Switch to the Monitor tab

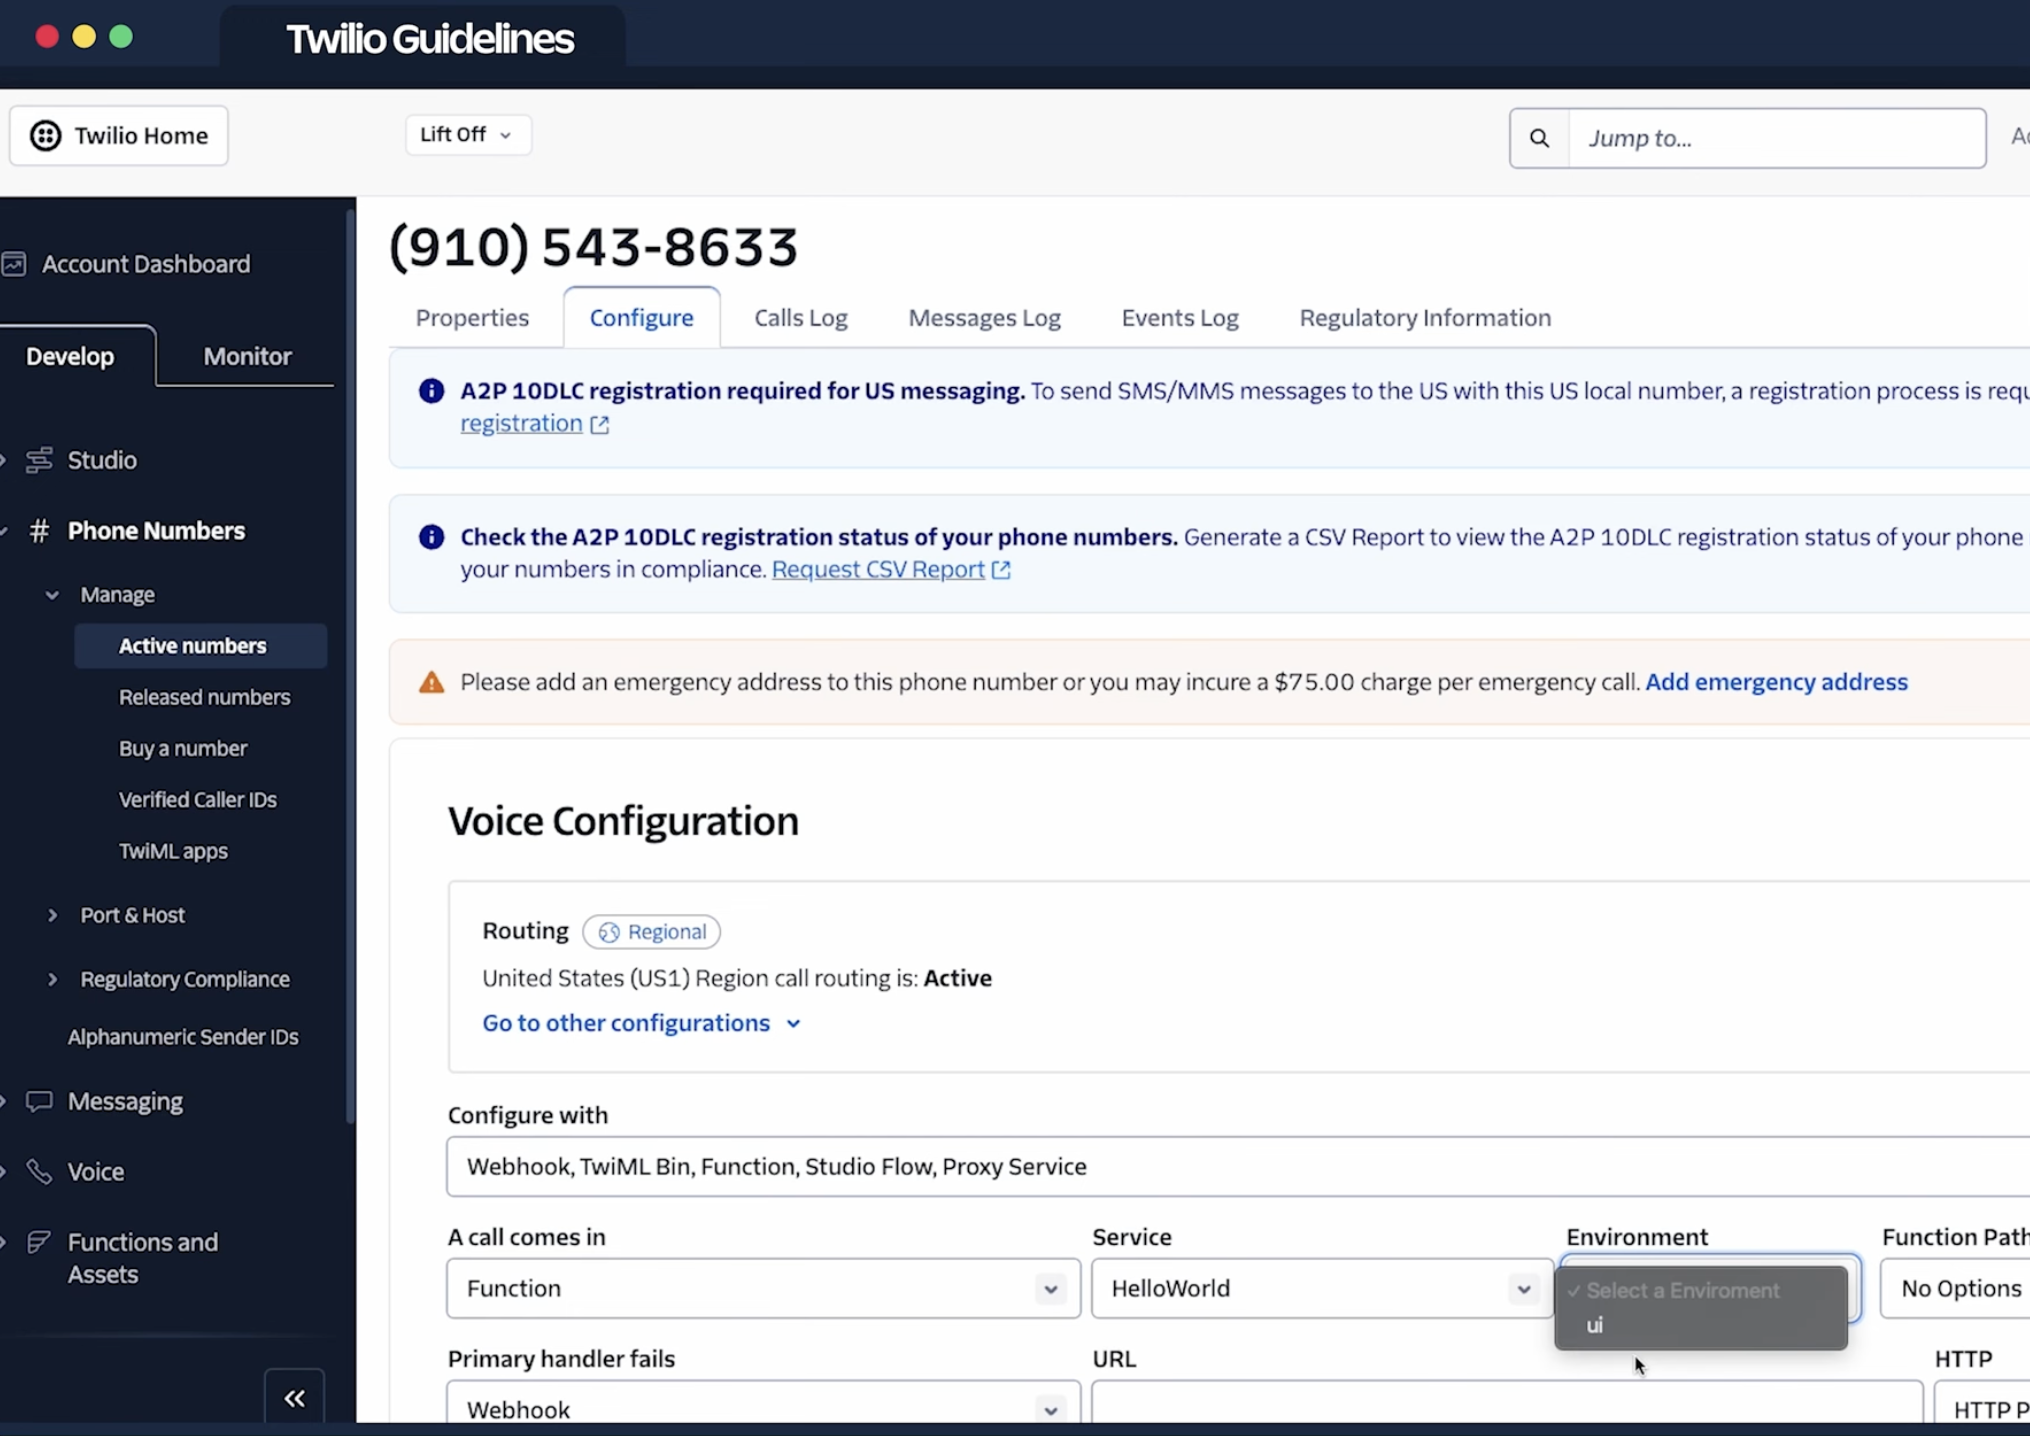pyautogui.click(x=247, y=356)
